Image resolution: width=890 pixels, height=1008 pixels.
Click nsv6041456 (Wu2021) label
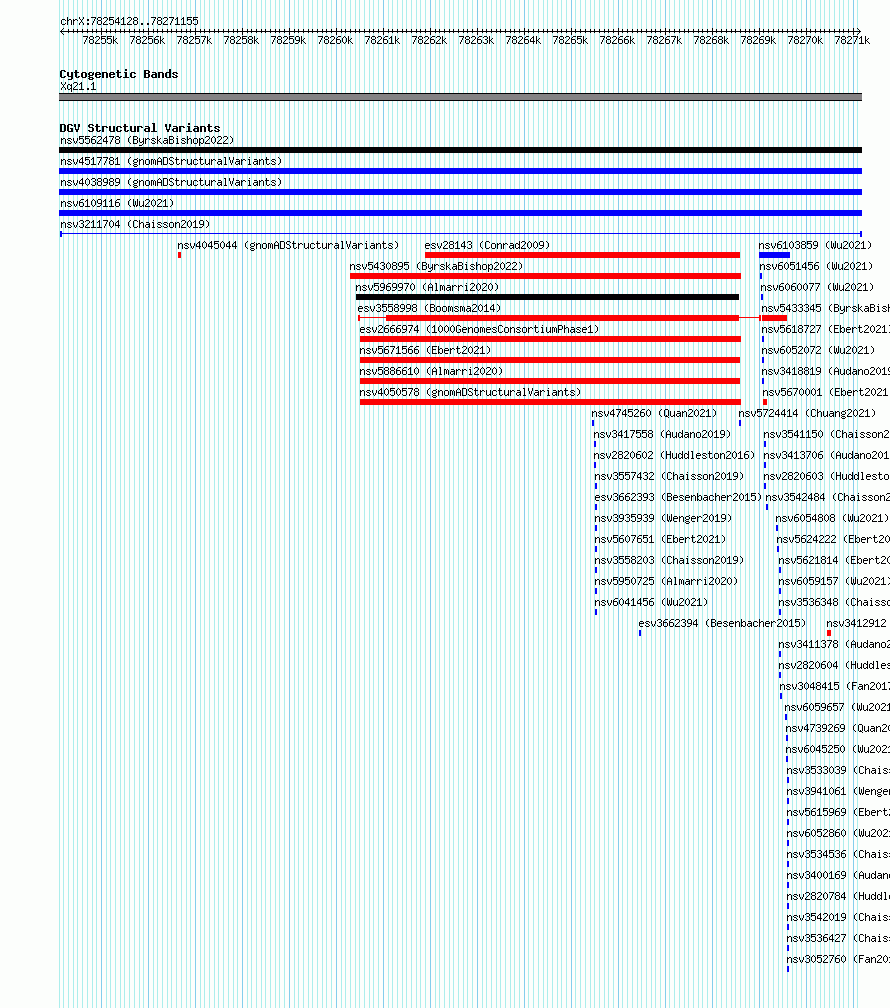pos(651,602)
